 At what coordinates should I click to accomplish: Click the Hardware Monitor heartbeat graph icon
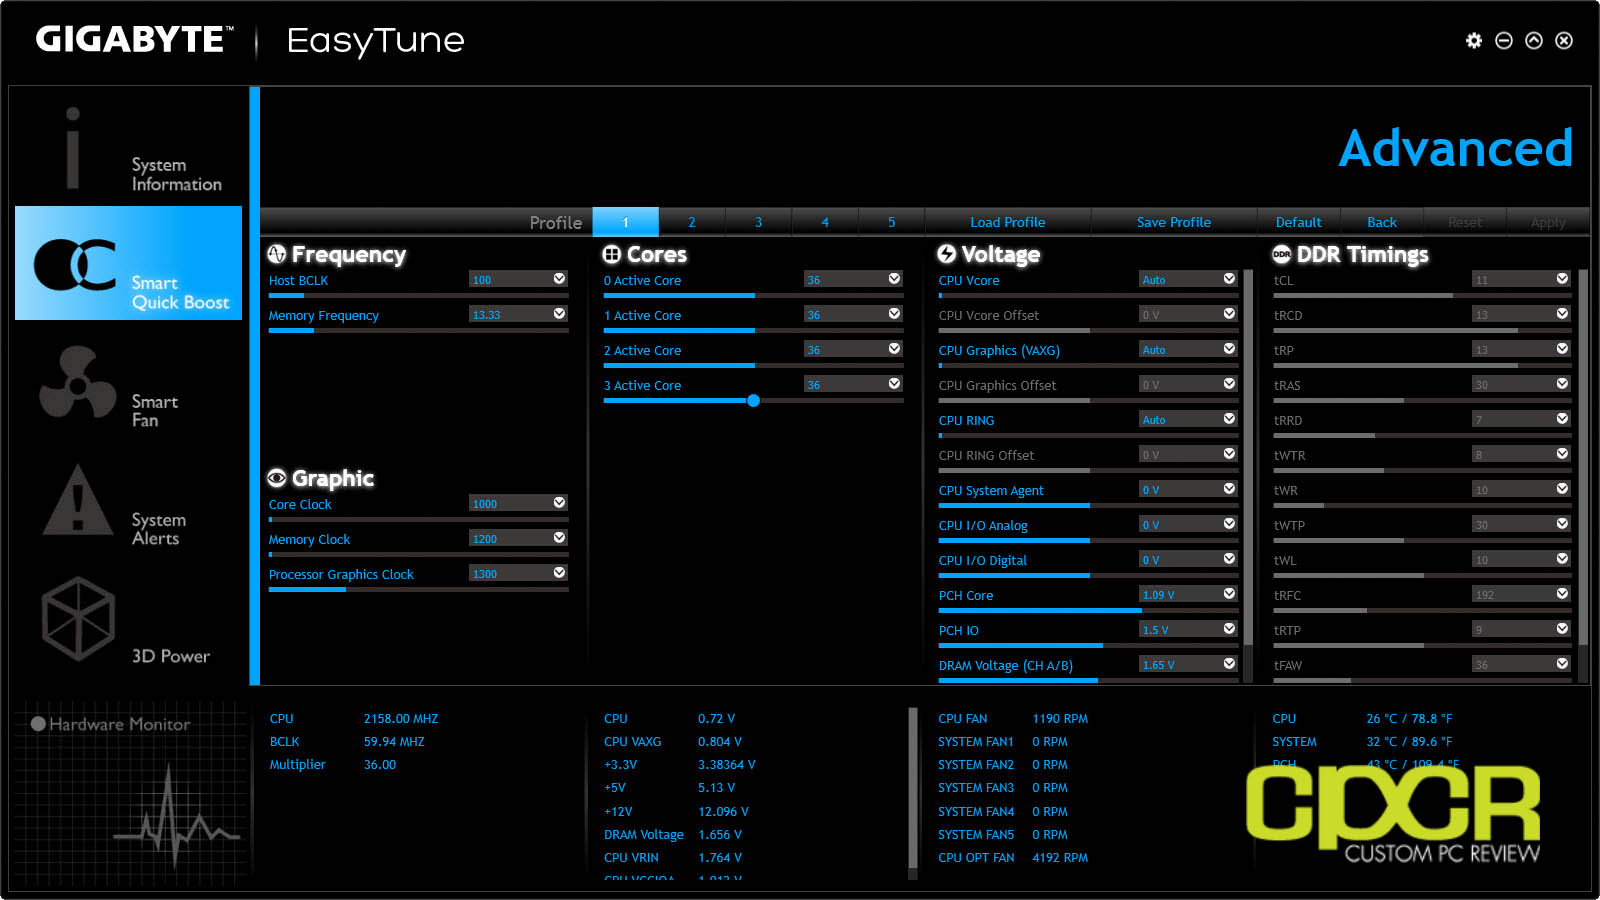coord(176,815)
